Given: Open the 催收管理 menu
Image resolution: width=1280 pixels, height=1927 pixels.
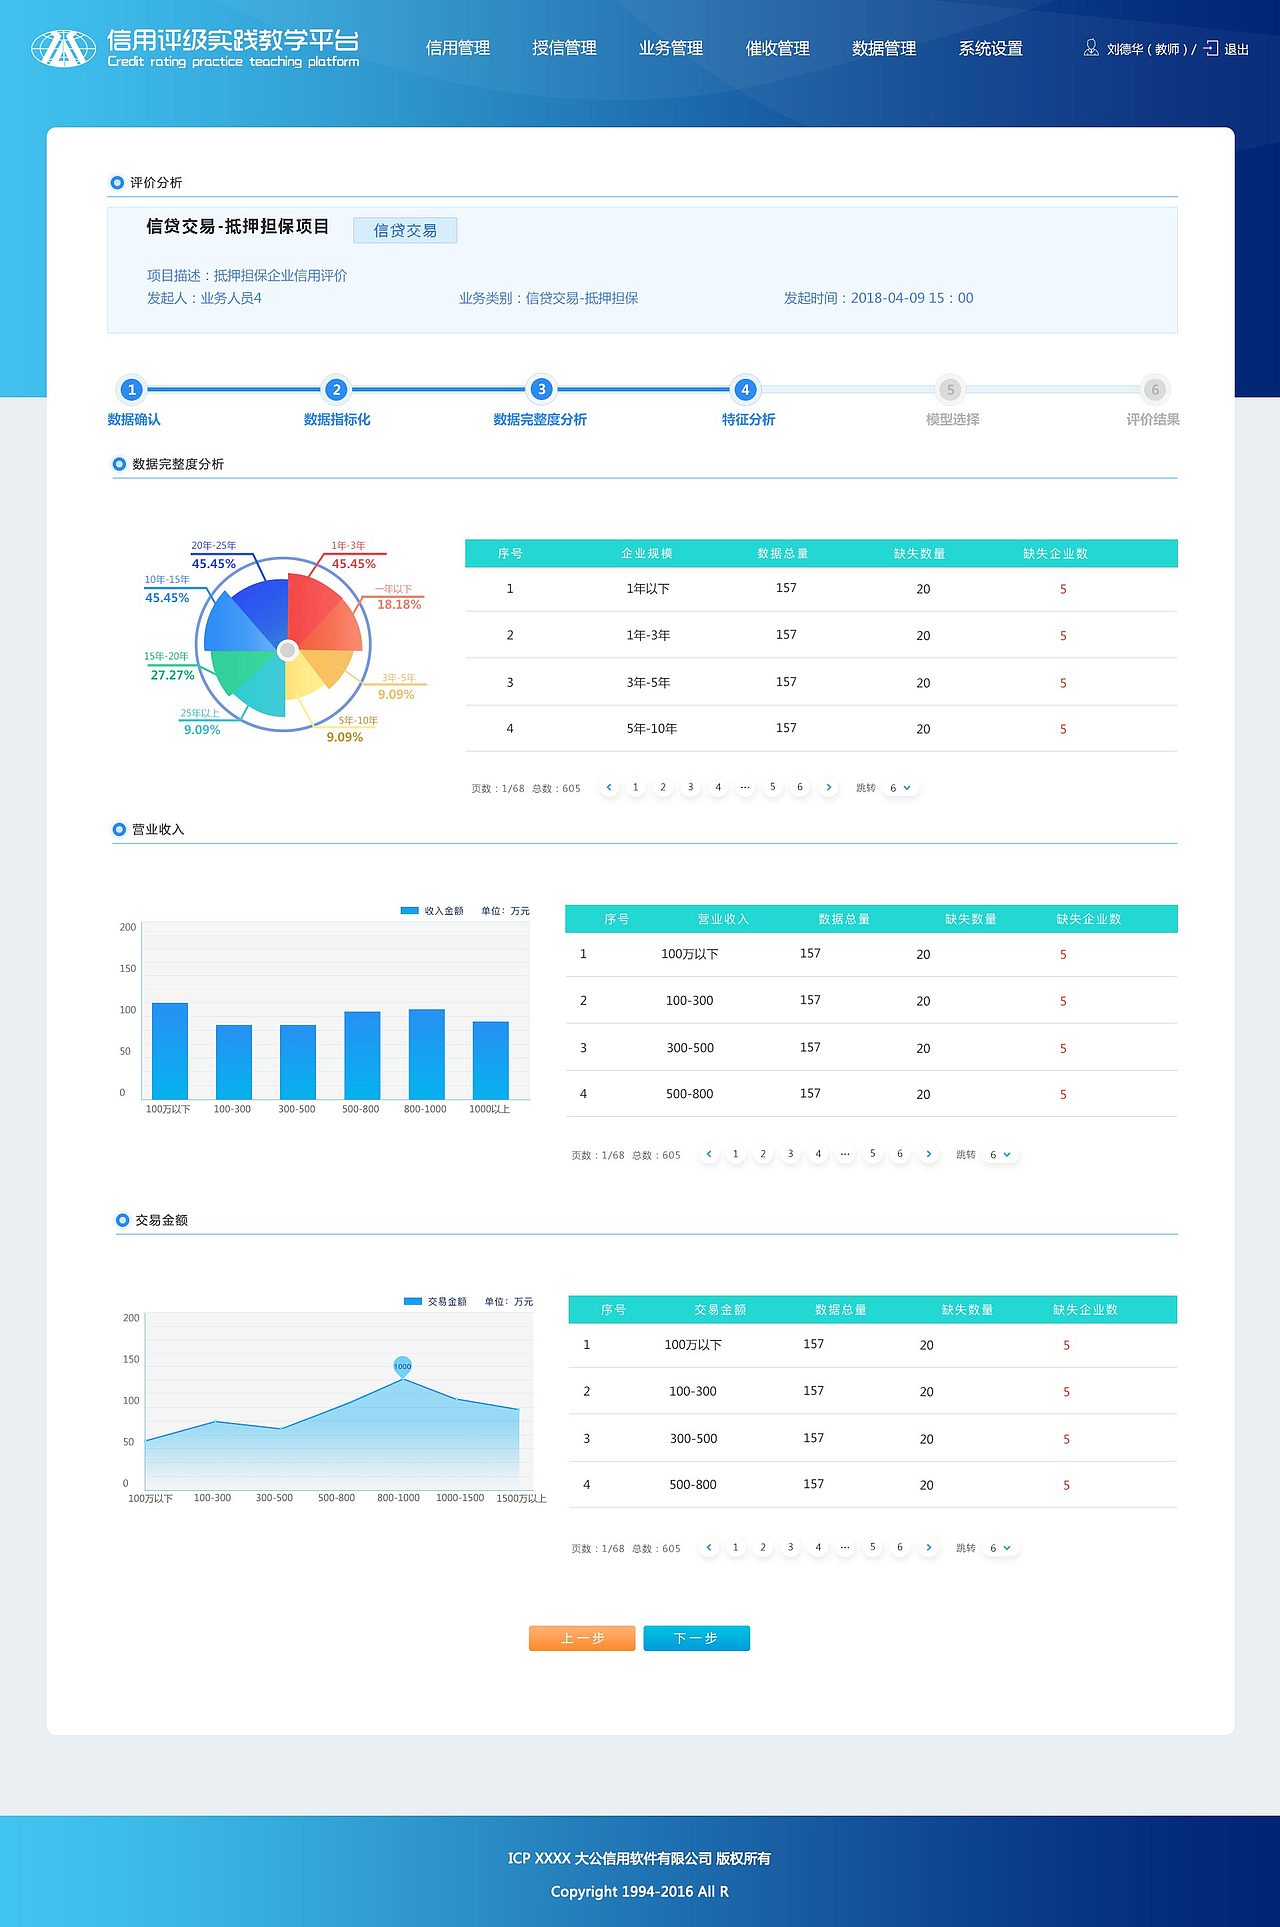Looking at the screenshot, I should coord(777,48).
